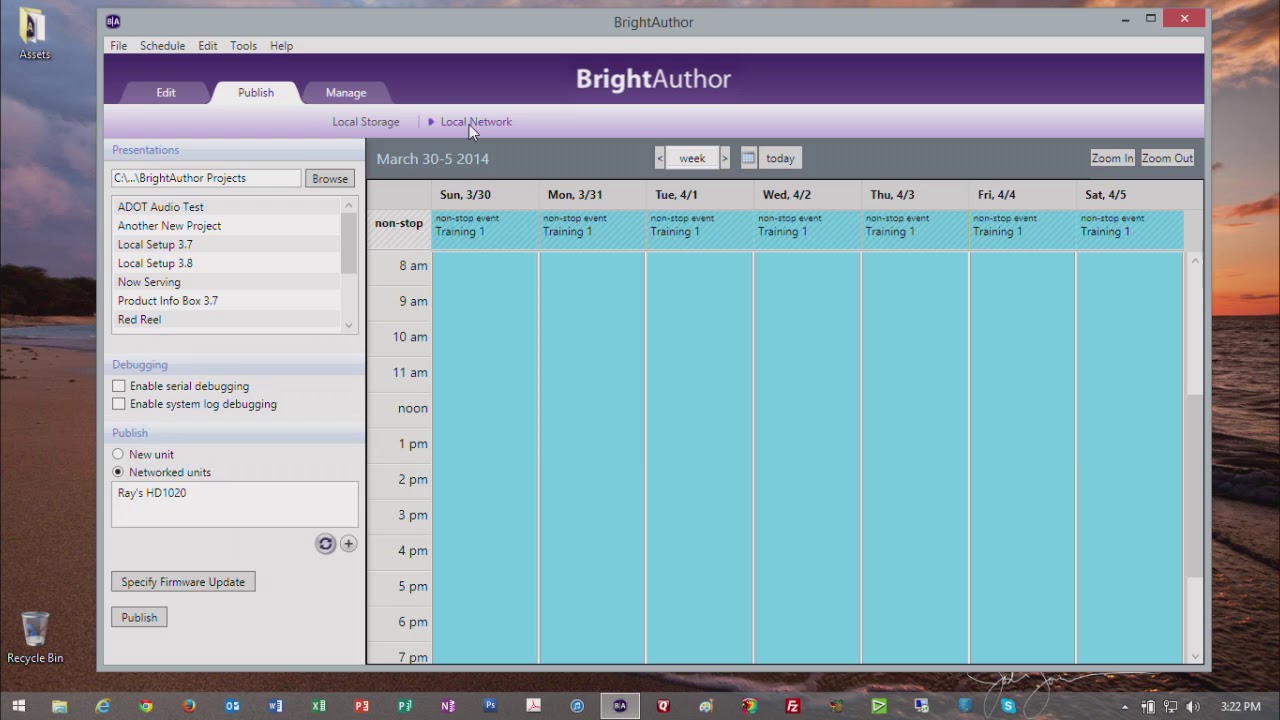This screenshot has height=720, width=1280.
Task: Open the Tools menu
Action: coord(243,46)
